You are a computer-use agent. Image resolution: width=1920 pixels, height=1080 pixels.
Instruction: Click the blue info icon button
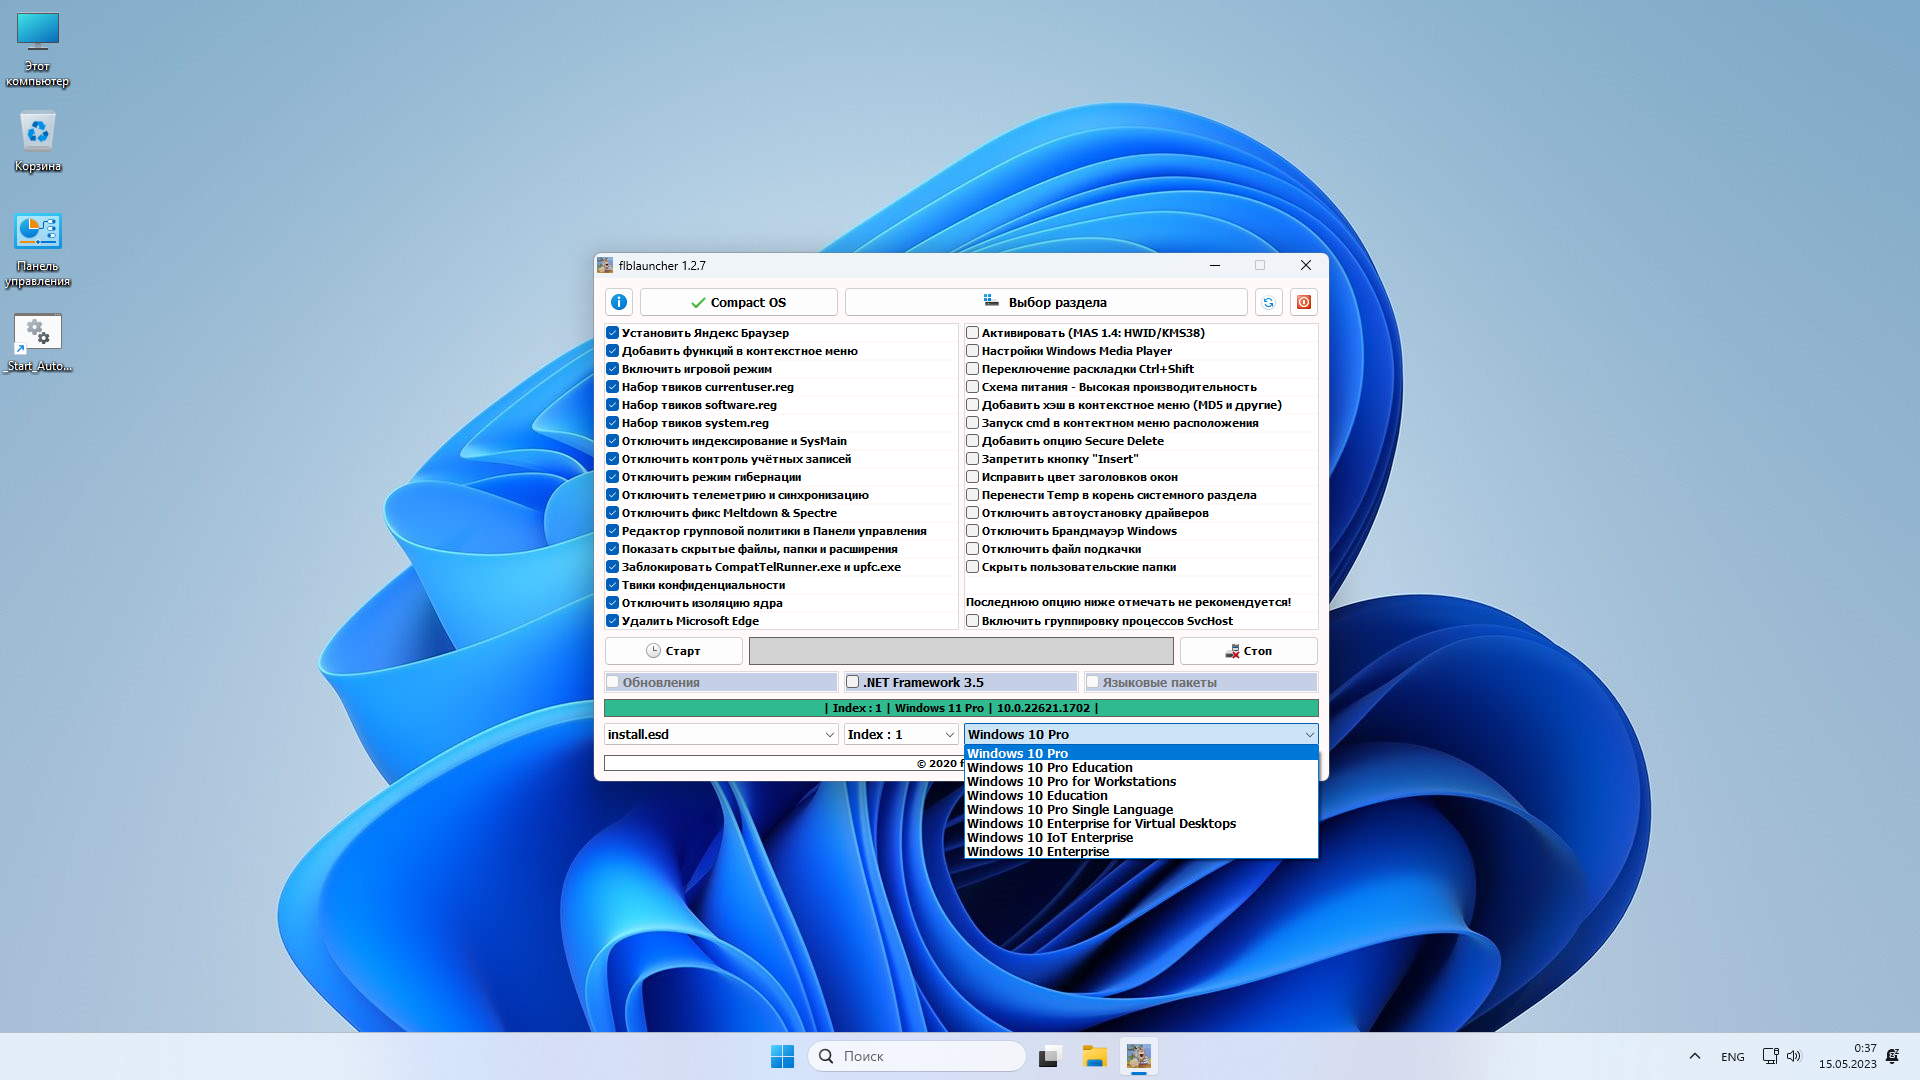[619, 302]
